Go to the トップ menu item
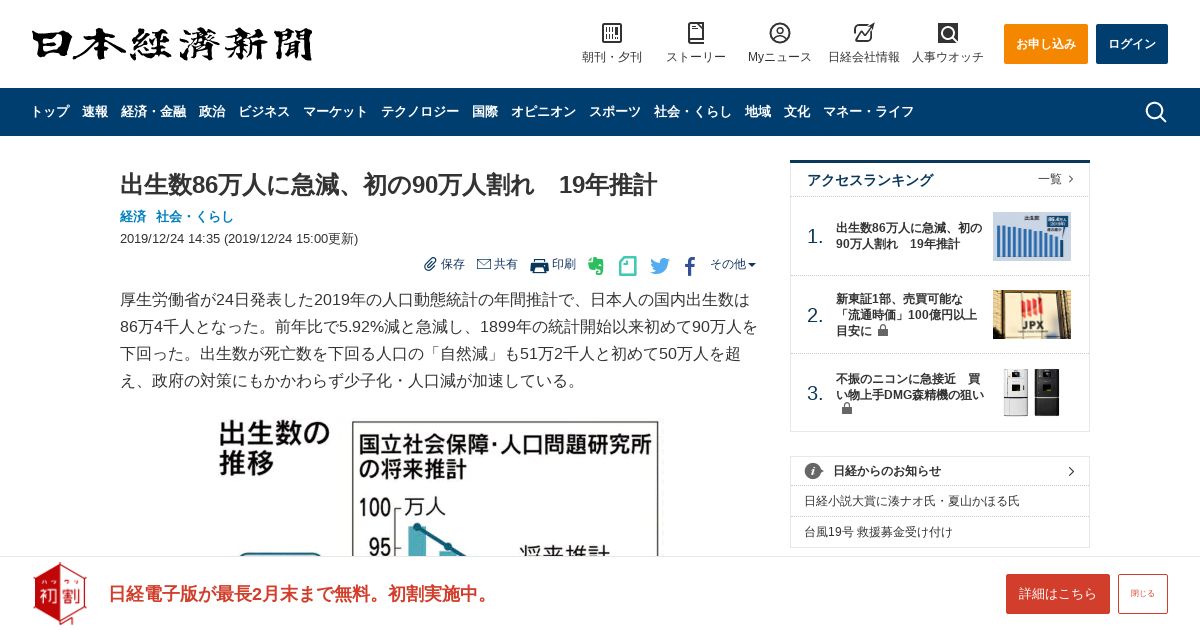The width and height of the screenshot is (1200, 630). 50,112
